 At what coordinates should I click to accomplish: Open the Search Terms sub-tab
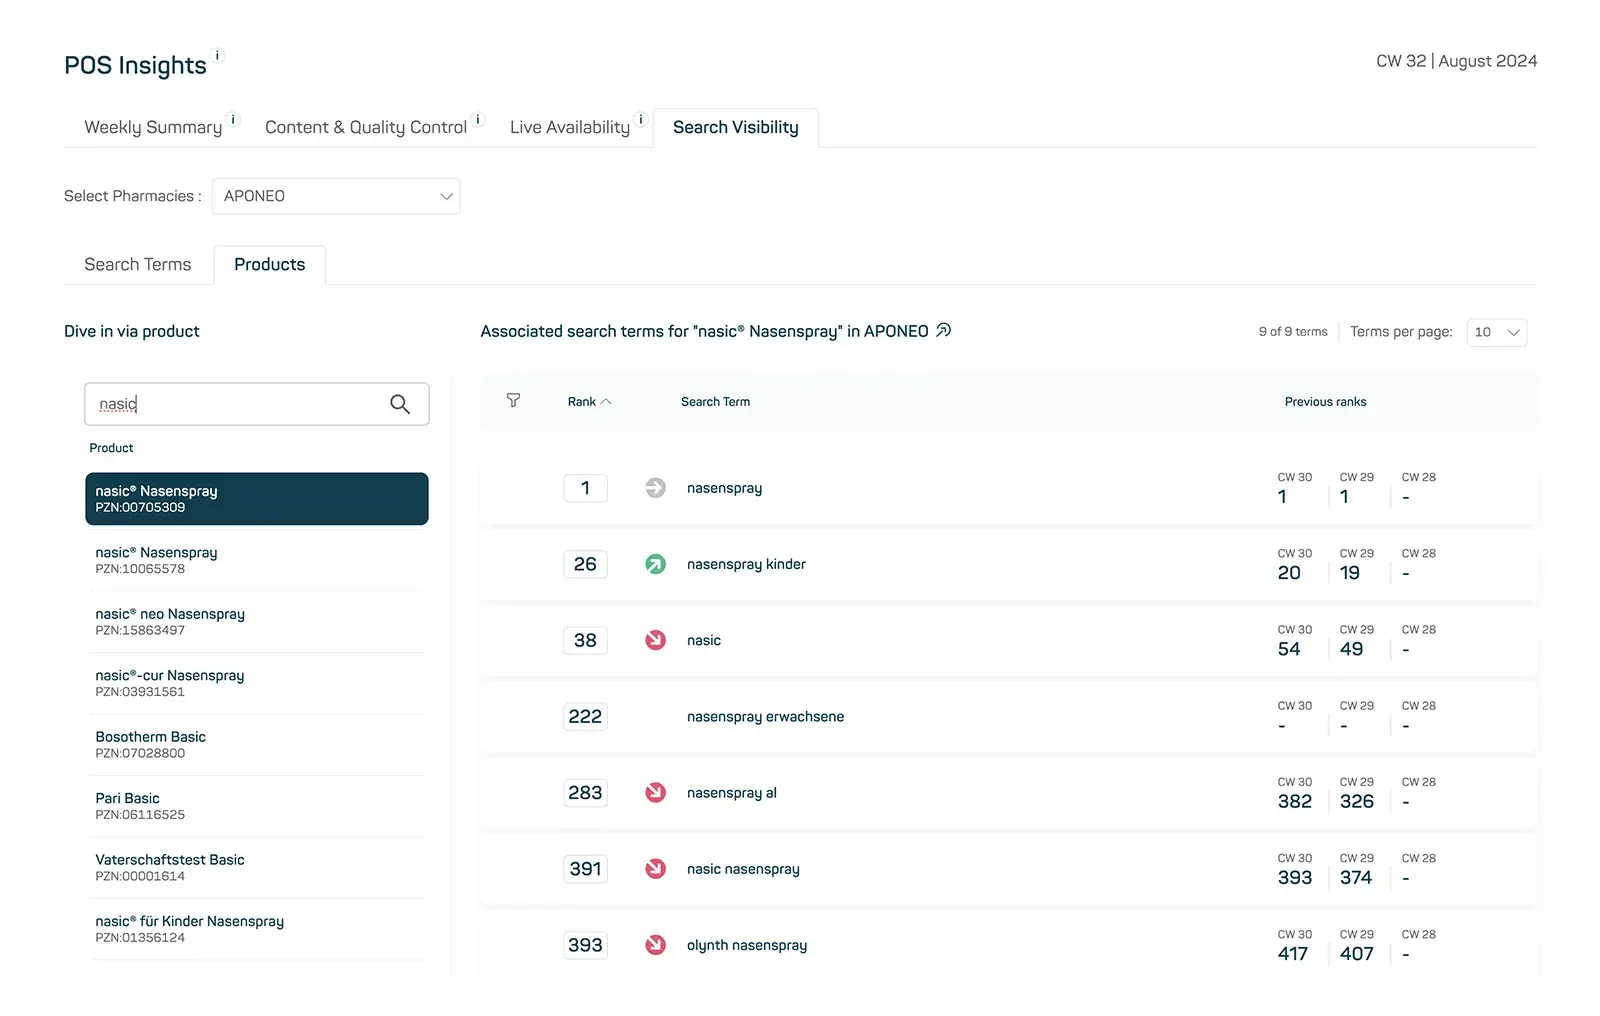click(138, 265)
